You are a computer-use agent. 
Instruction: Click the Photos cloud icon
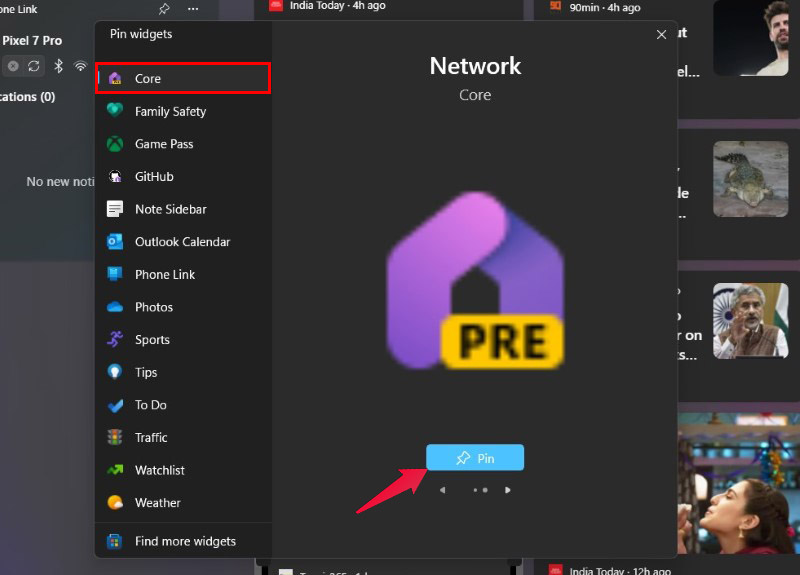[x=115, y=307]
